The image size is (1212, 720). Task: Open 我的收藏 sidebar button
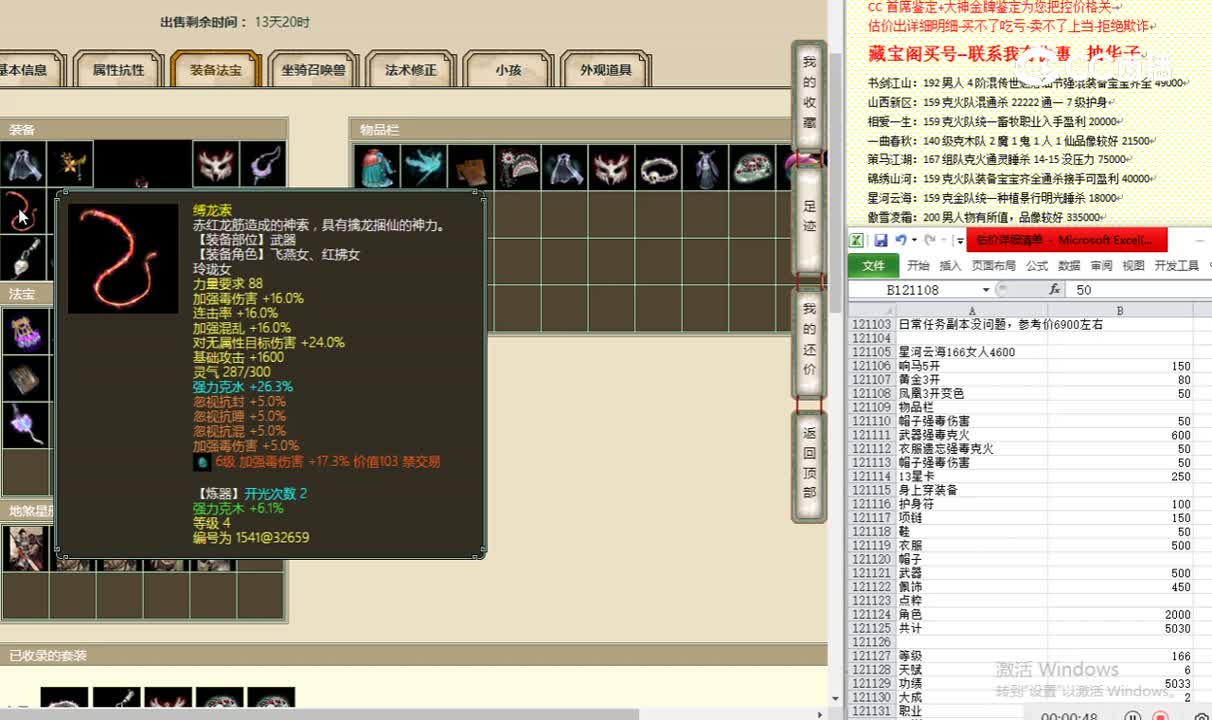pos(809,96)
